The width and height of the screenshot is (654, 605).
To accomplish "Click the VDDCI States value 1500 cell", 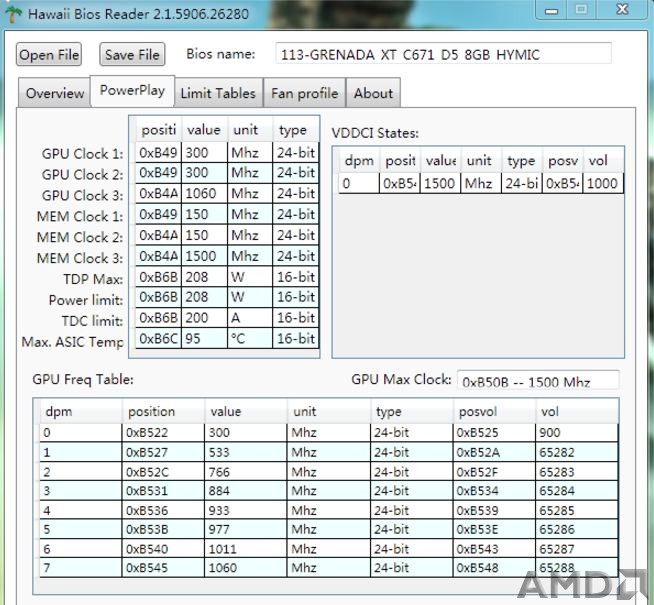I will click(440, 183).
